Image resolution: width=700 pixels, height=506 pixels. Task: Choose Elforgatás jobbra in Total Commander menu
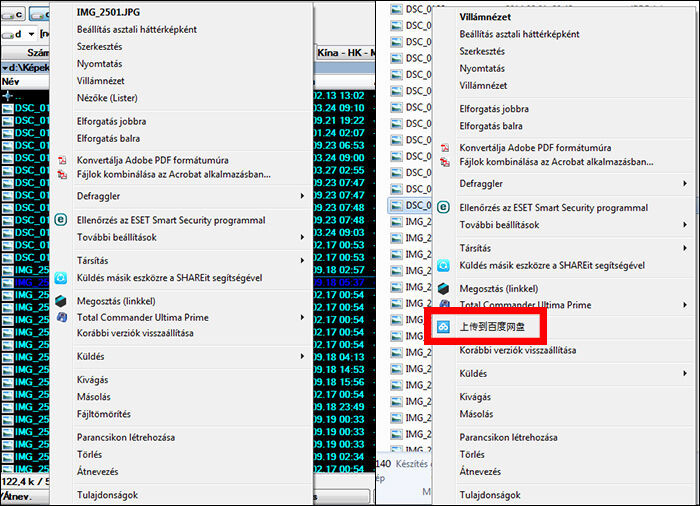(112, 121)
